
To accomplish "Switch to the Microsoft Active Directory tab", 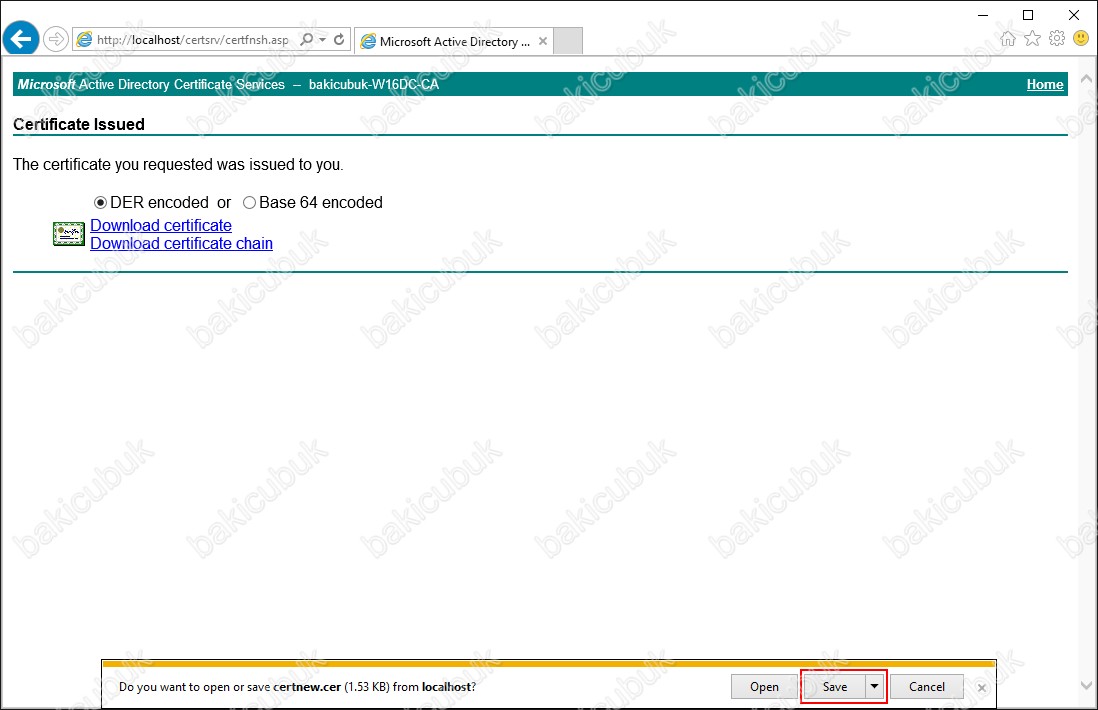I will click(454, 41).
